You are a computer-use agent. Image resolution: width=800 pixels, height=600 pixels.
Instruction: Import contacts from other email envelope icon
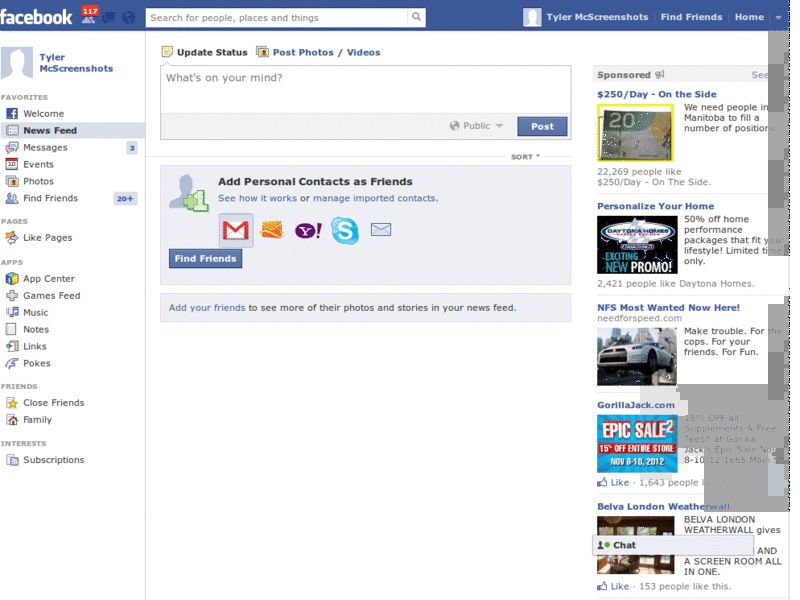point(381,230)
